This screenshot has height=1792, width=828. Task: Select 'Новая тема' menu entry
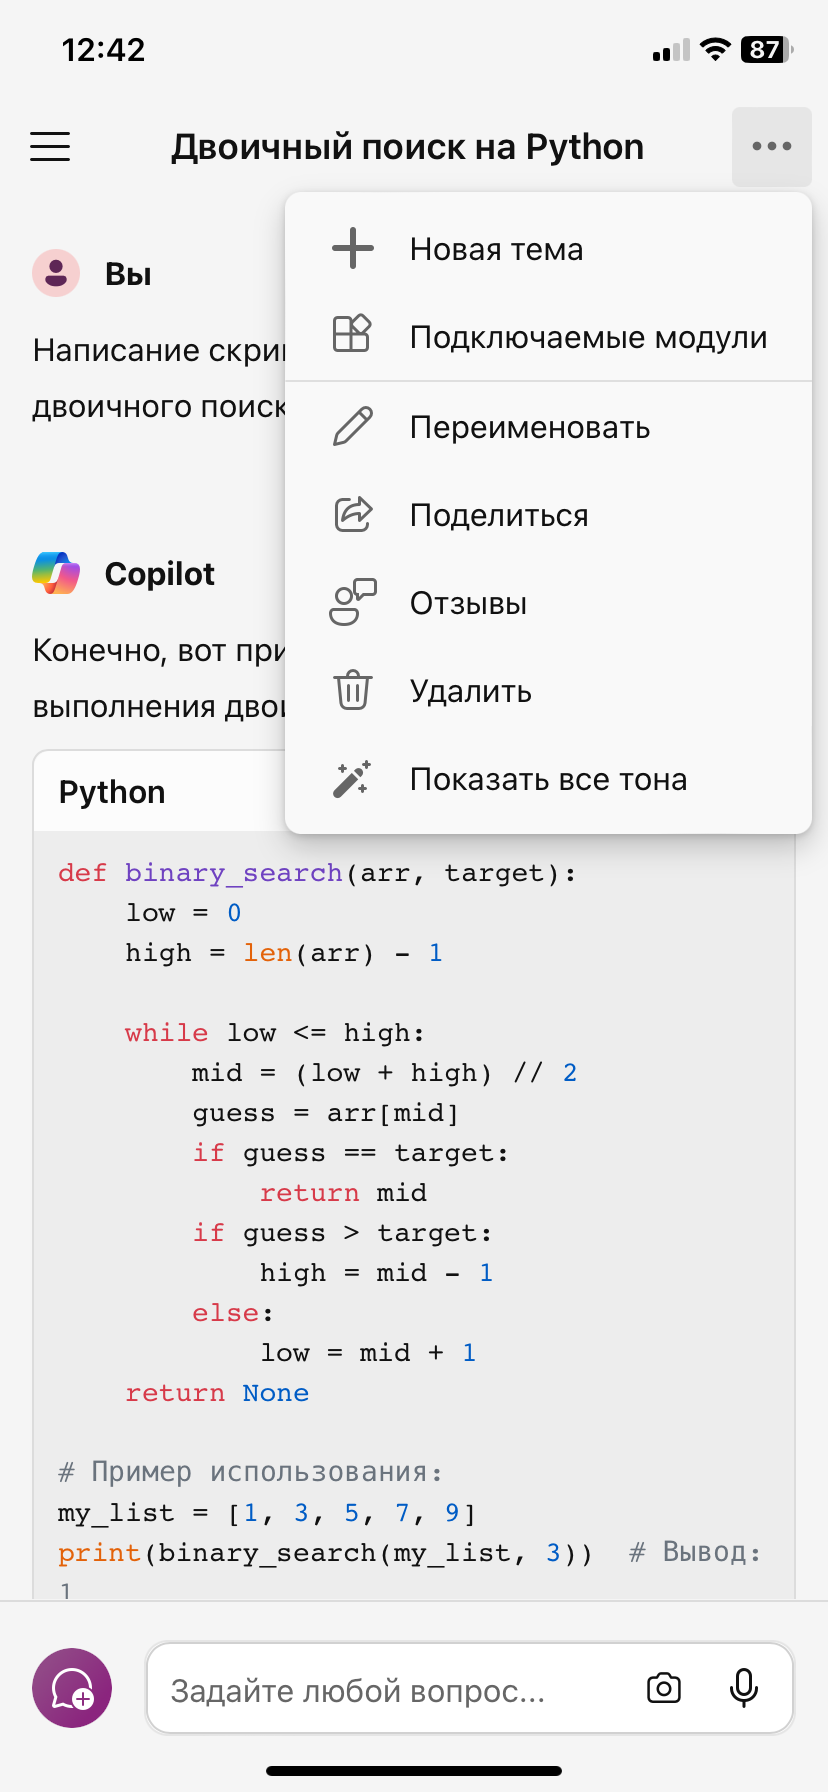(x=496, y=249)
